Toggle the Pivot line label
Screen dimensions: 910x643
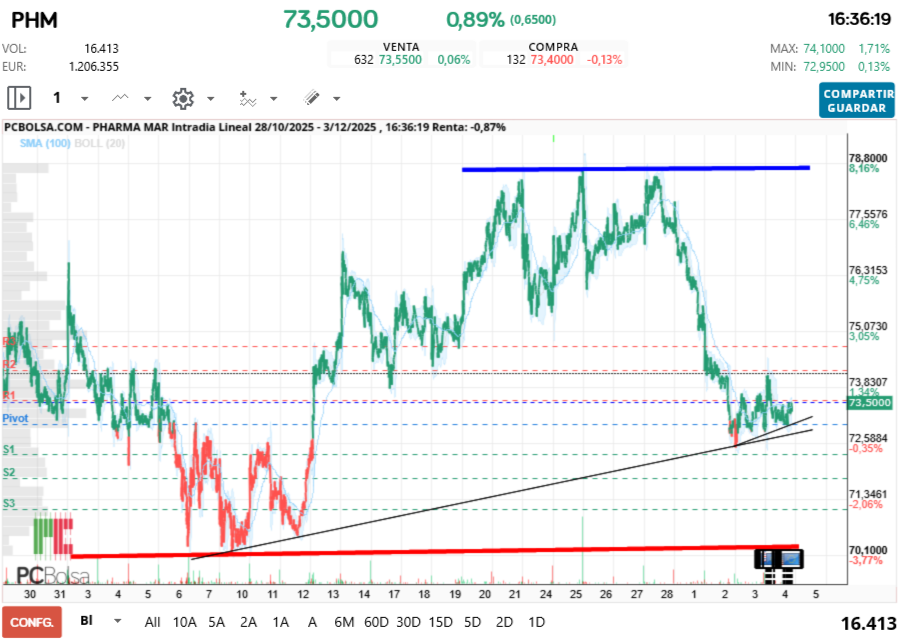coord(15,418)
